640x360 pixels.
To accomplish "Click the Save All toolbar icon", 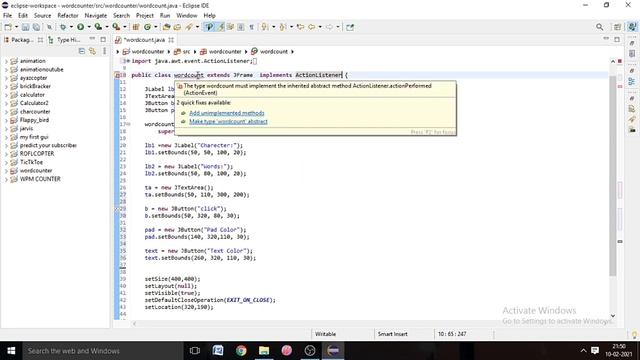I will (x=36, y=27).
